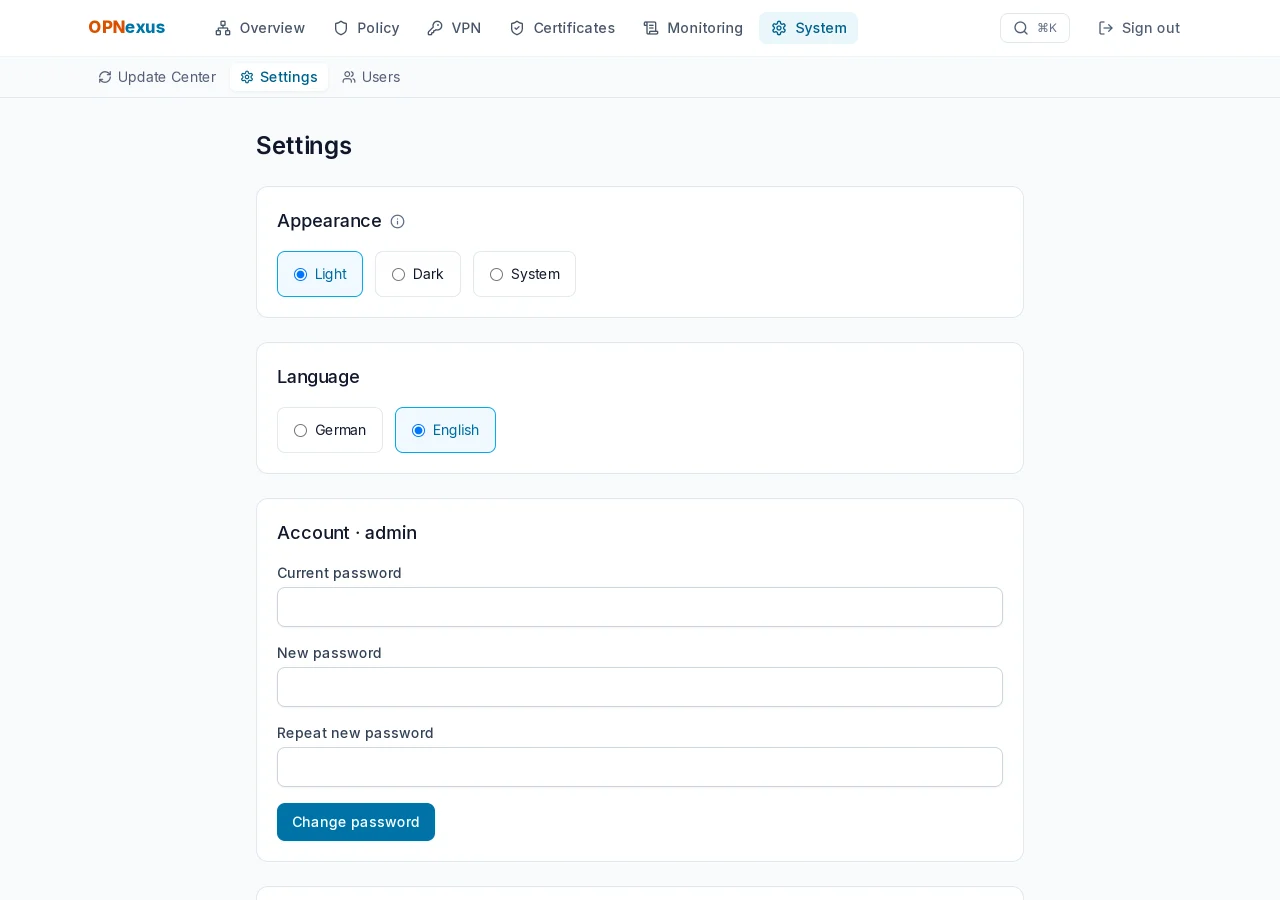Click the Certificates shield-check icon

[517, 28]
